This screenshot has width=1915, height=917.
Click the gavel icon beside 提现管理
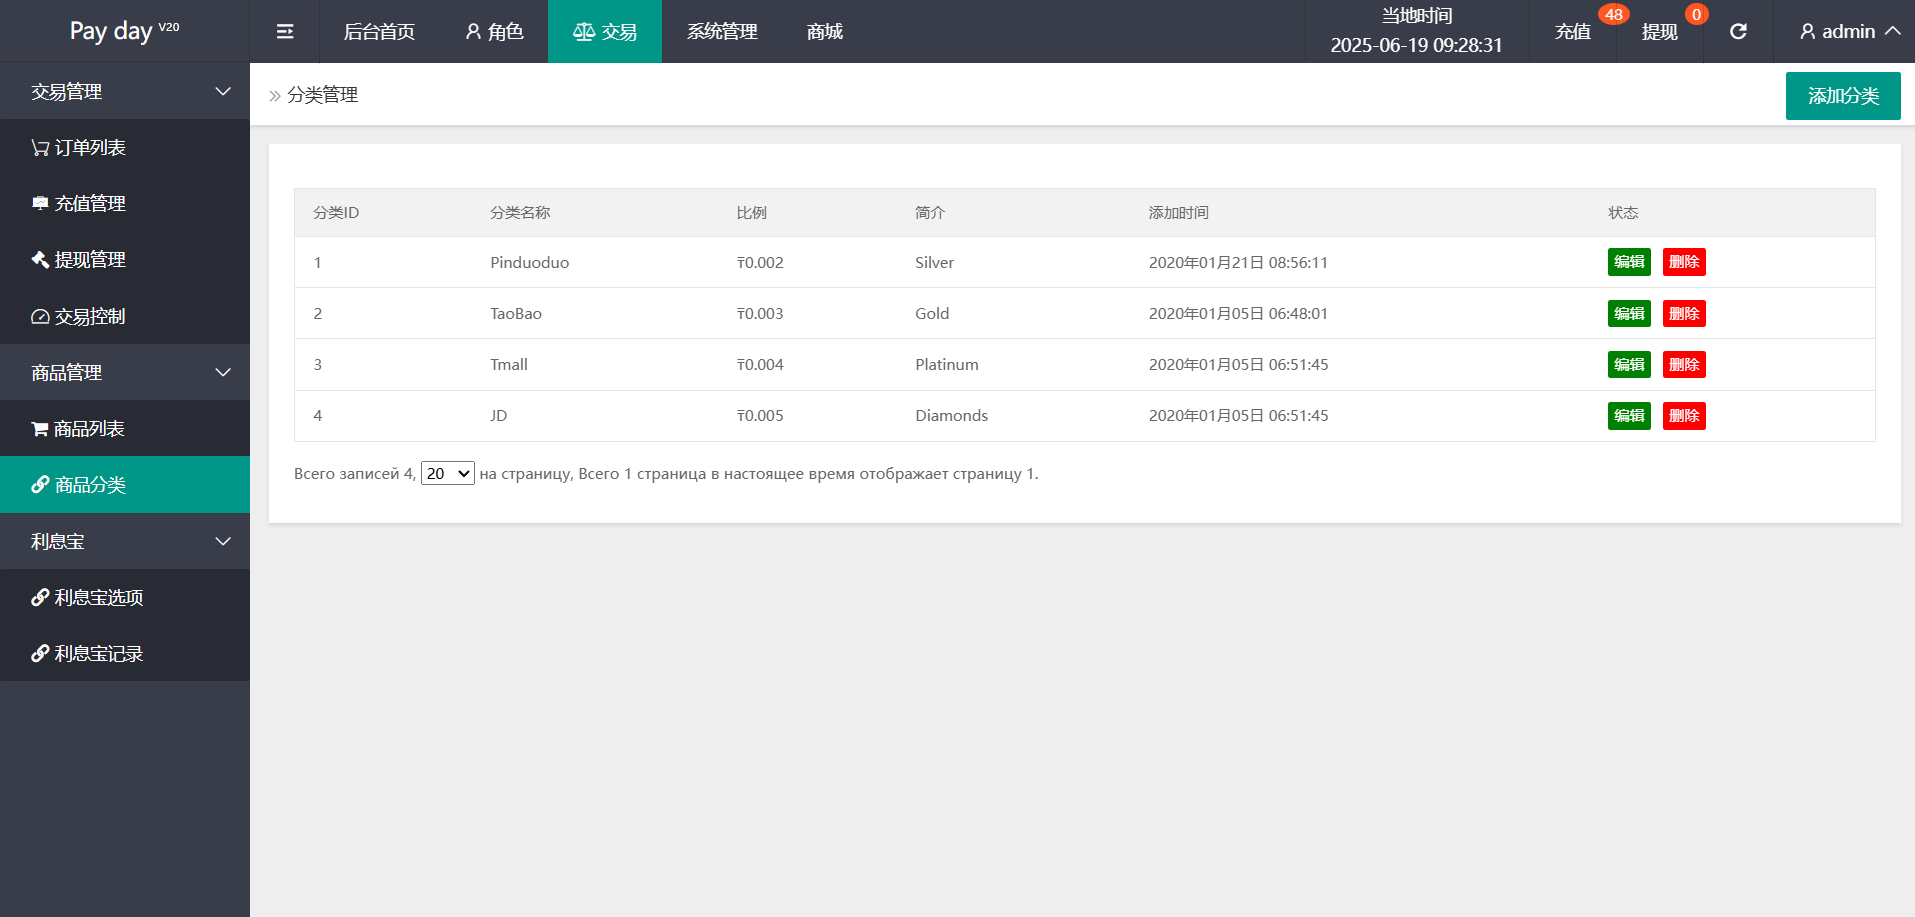[40, 260]
